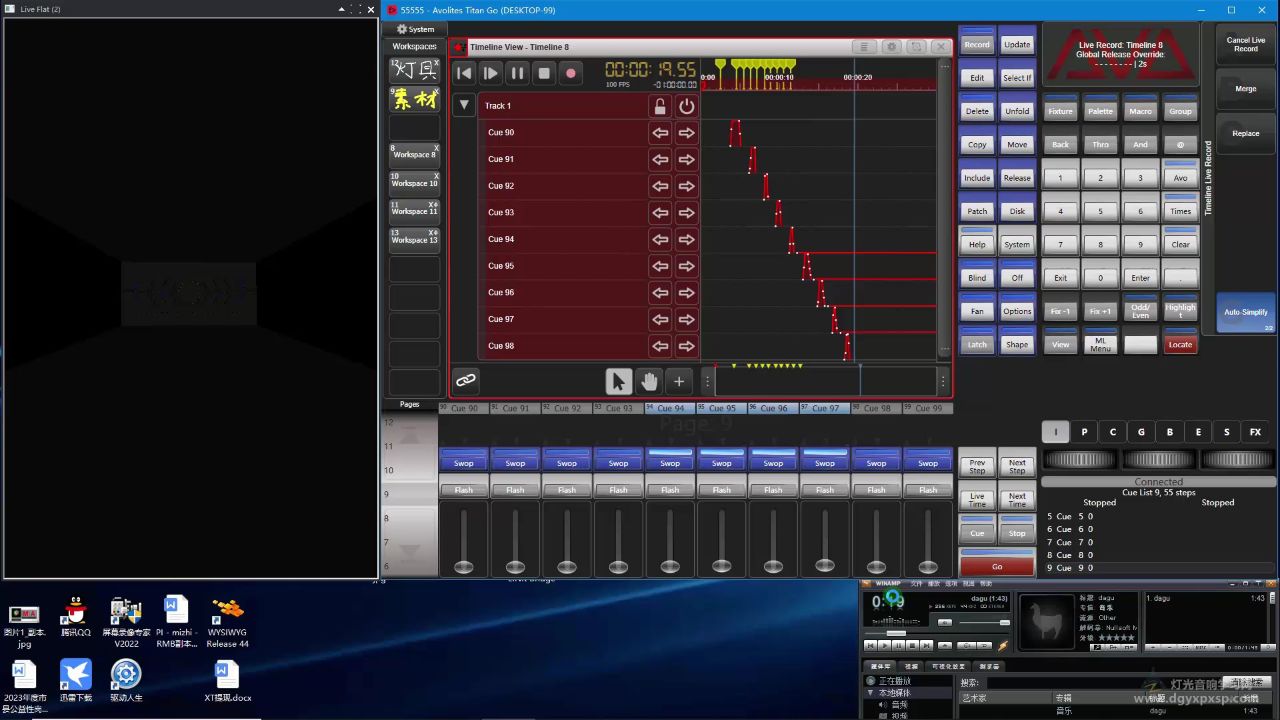Toggle the Odd/Even button
1280x720 pixels.
(1140, 311)
